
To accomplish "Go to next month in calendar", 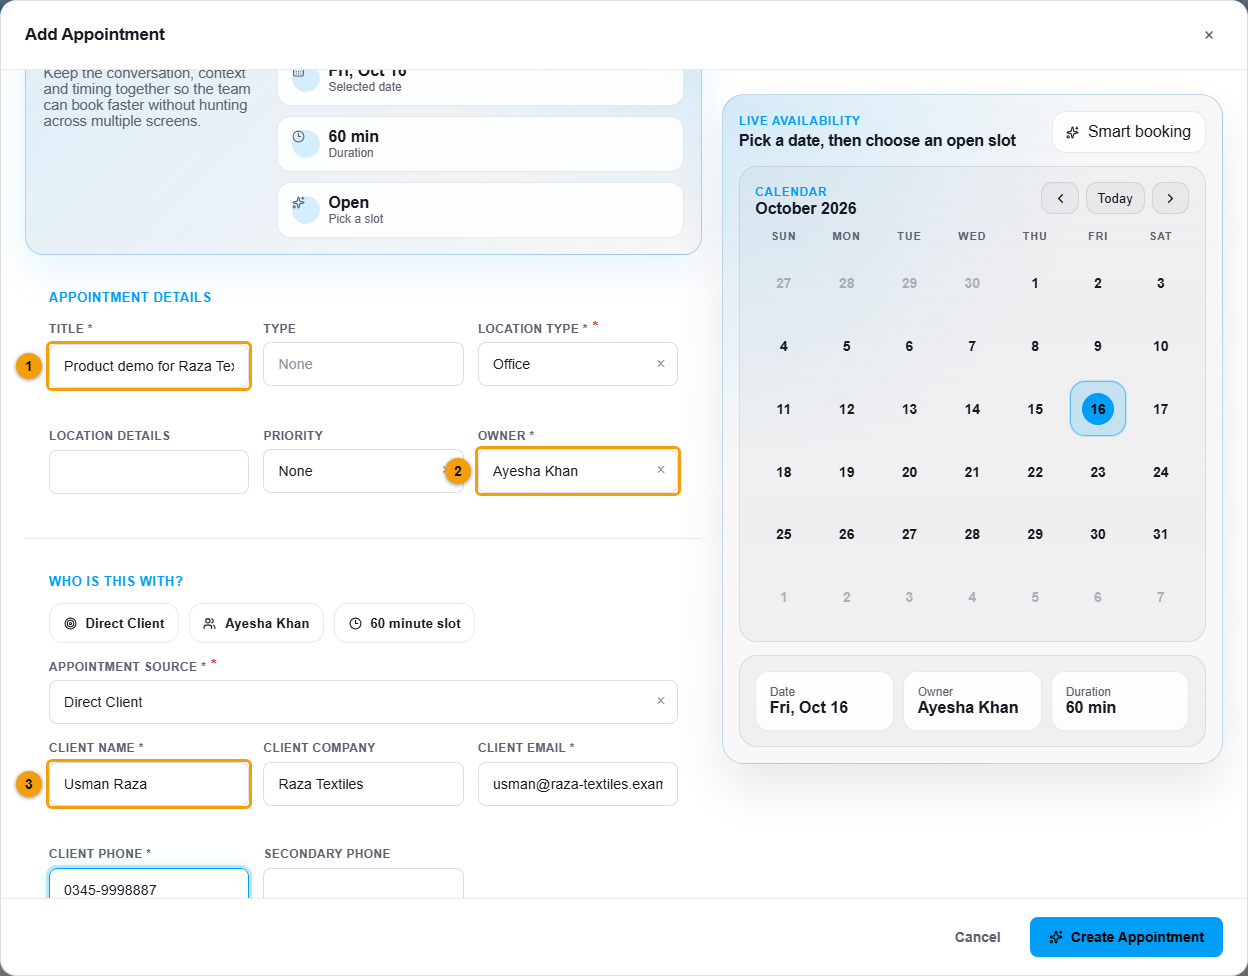I will pos(1170,198).
